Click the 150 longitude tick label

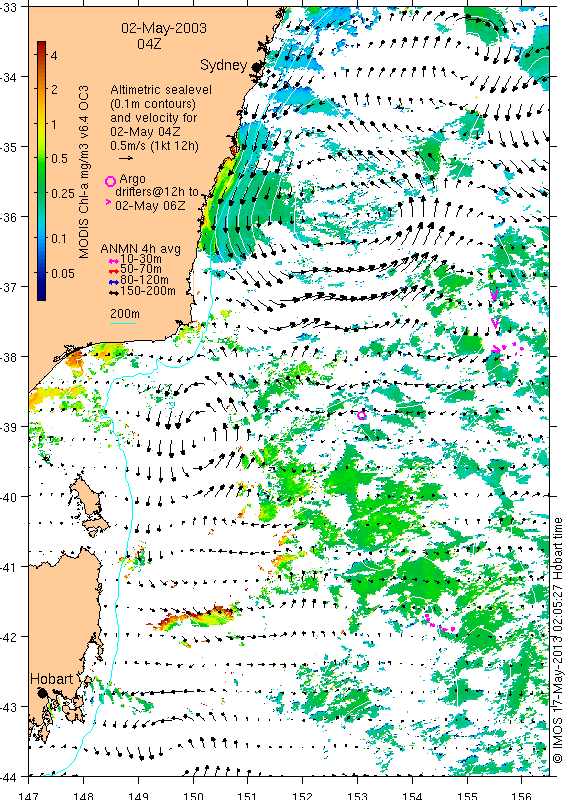(x=193, y=795)
